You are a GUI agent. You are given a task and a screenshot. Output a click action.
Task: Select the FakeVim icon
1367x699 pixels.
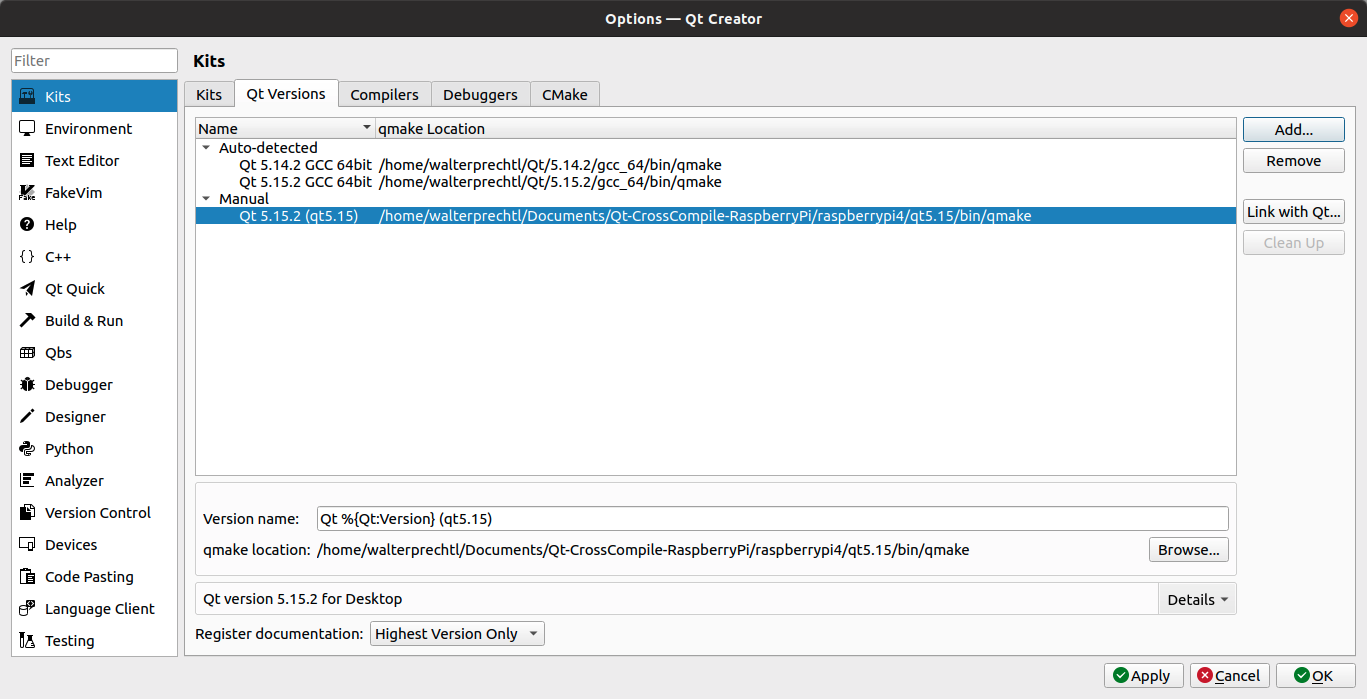[x=28, y=193]
